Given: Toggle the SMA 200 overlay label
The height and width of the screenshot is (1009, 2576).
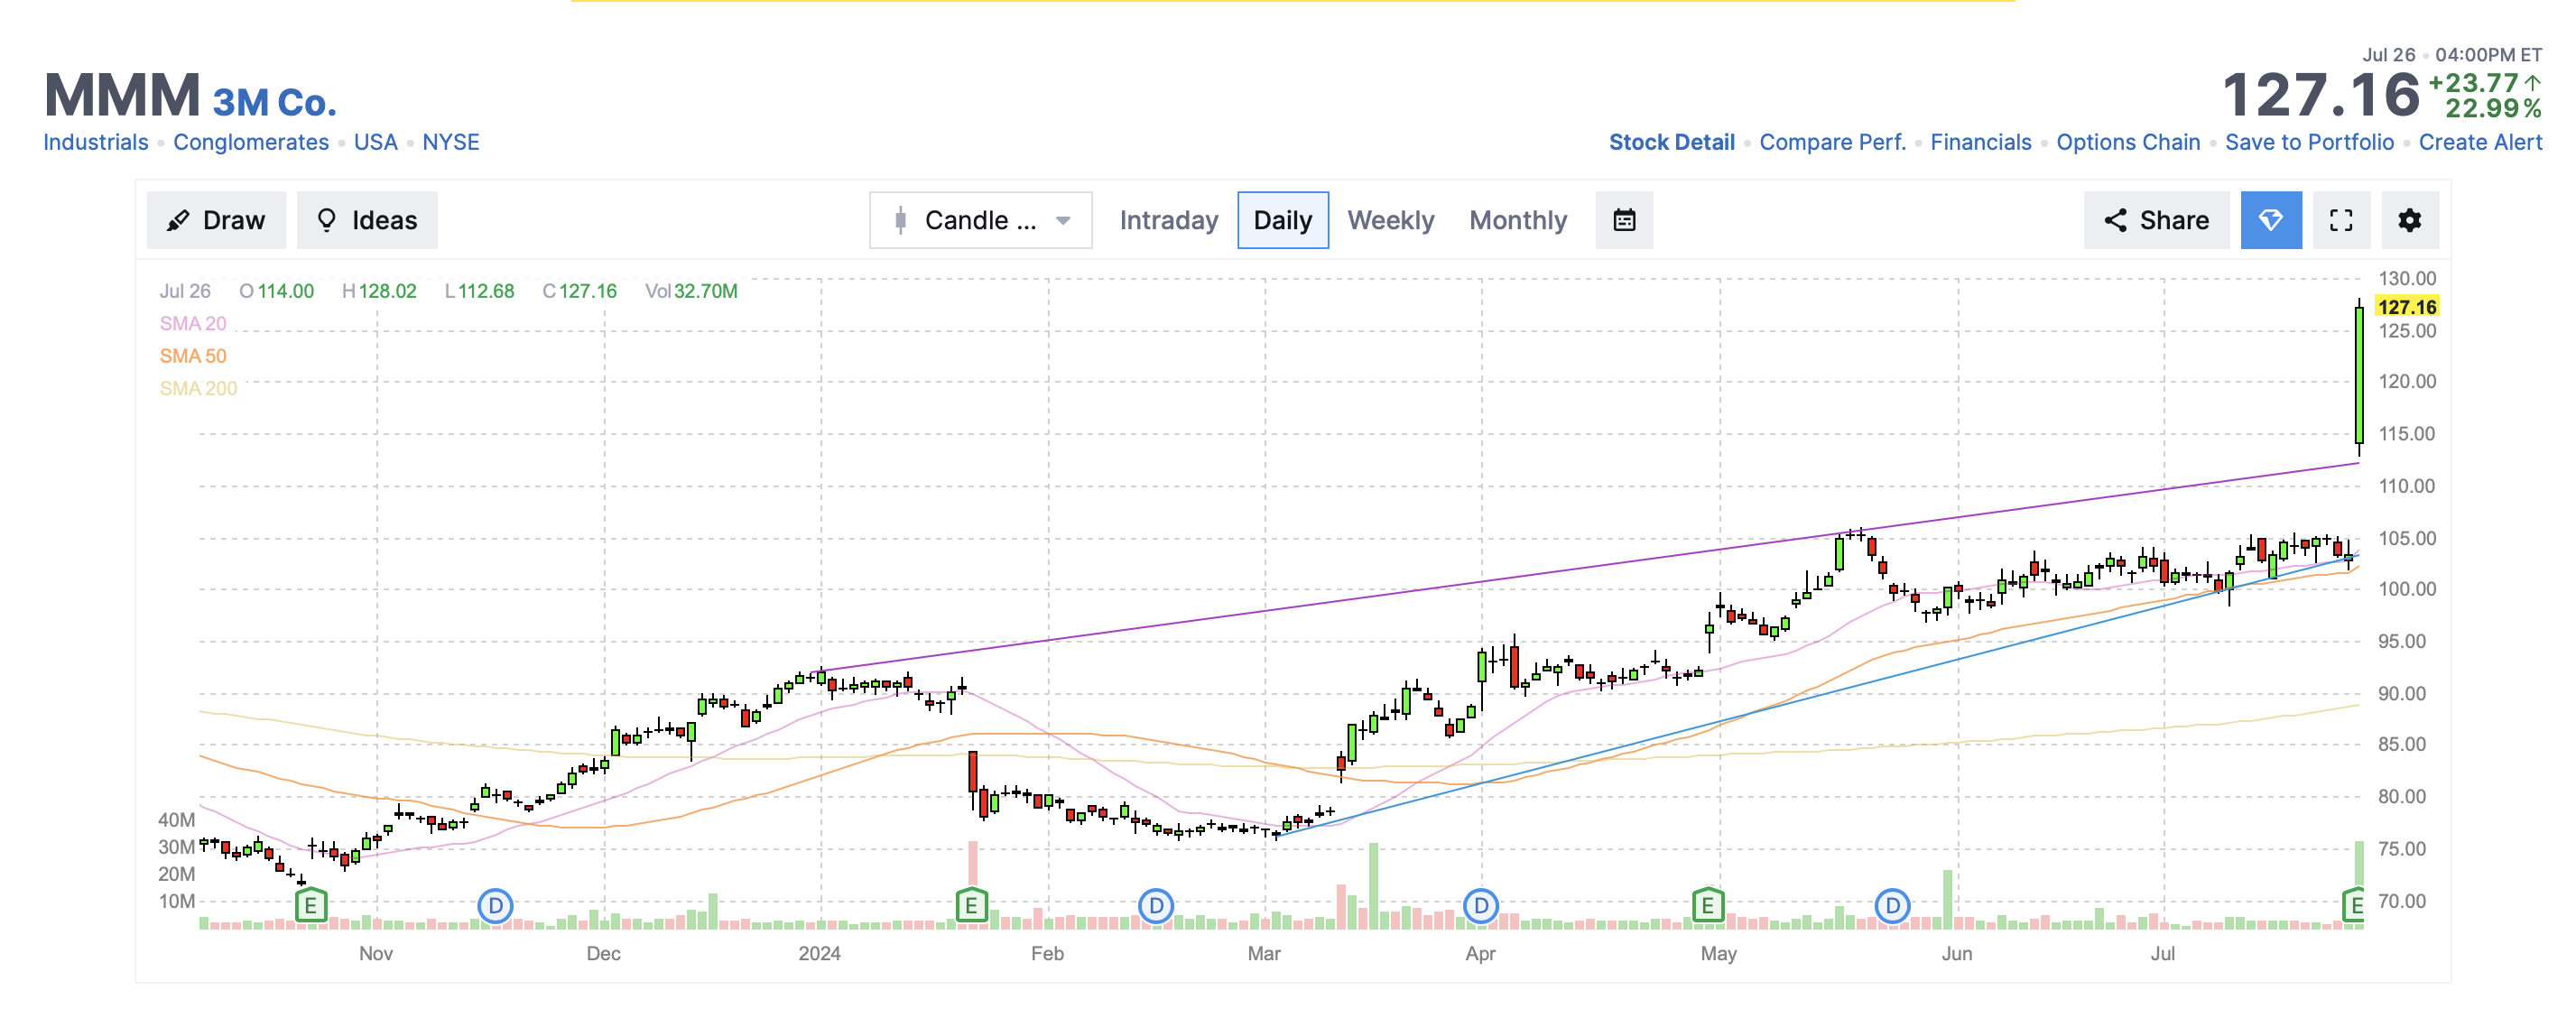Looking at the screenshot, I should (198, 388).
